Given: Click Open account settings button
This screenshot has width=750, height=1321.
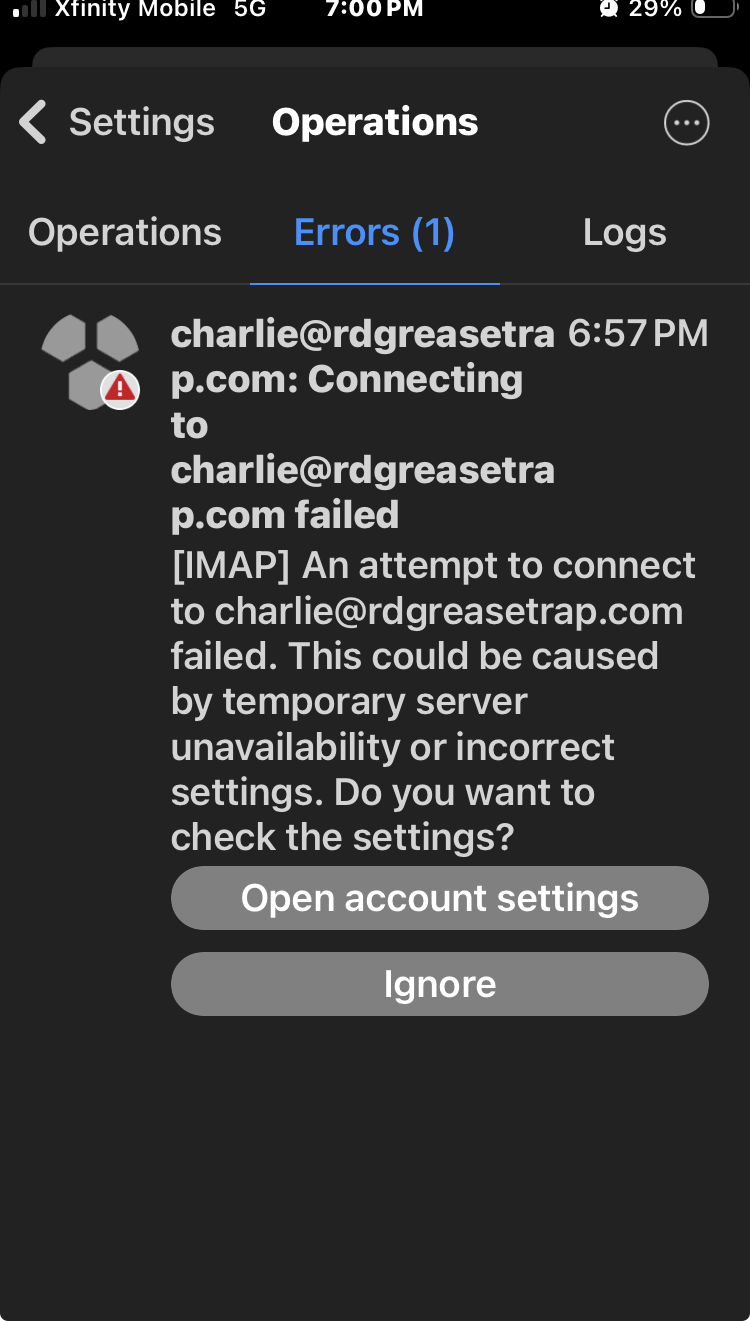Looking at the screenshot, I should pos(440,898).
